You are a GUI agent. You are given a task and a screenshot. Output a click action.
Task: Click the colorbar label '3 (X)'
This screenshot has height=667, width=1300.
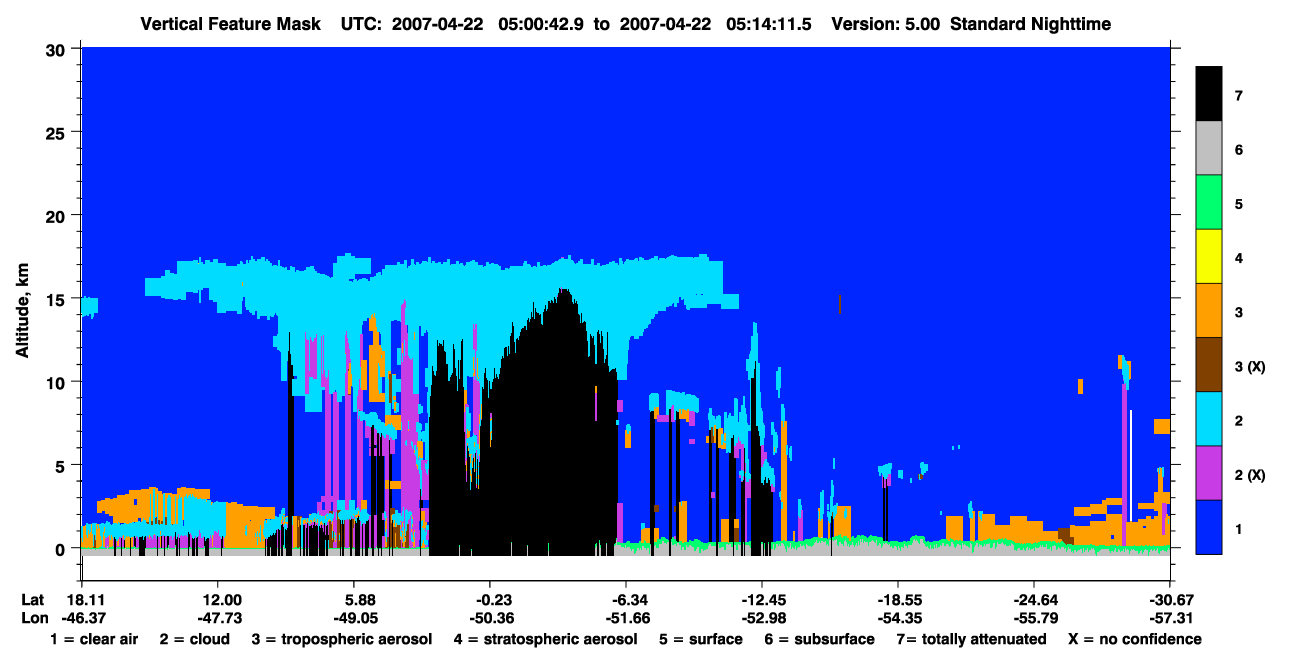(x=1249, y=366)
